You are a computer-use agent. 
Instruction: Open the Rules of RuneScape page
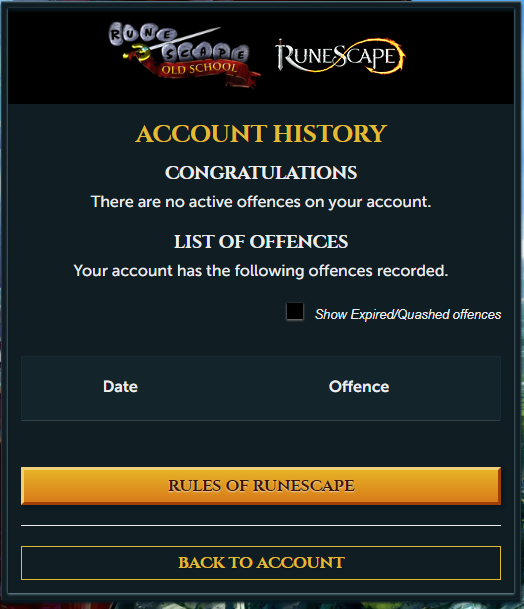[261, 486]
